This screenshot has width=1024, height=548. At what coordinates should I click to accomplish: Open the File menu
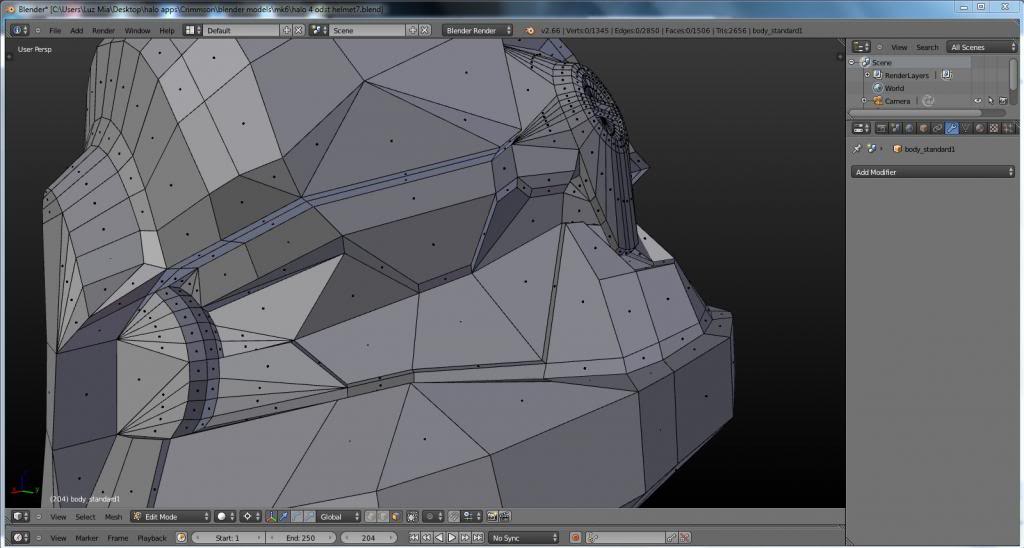[x=55, y=31]
